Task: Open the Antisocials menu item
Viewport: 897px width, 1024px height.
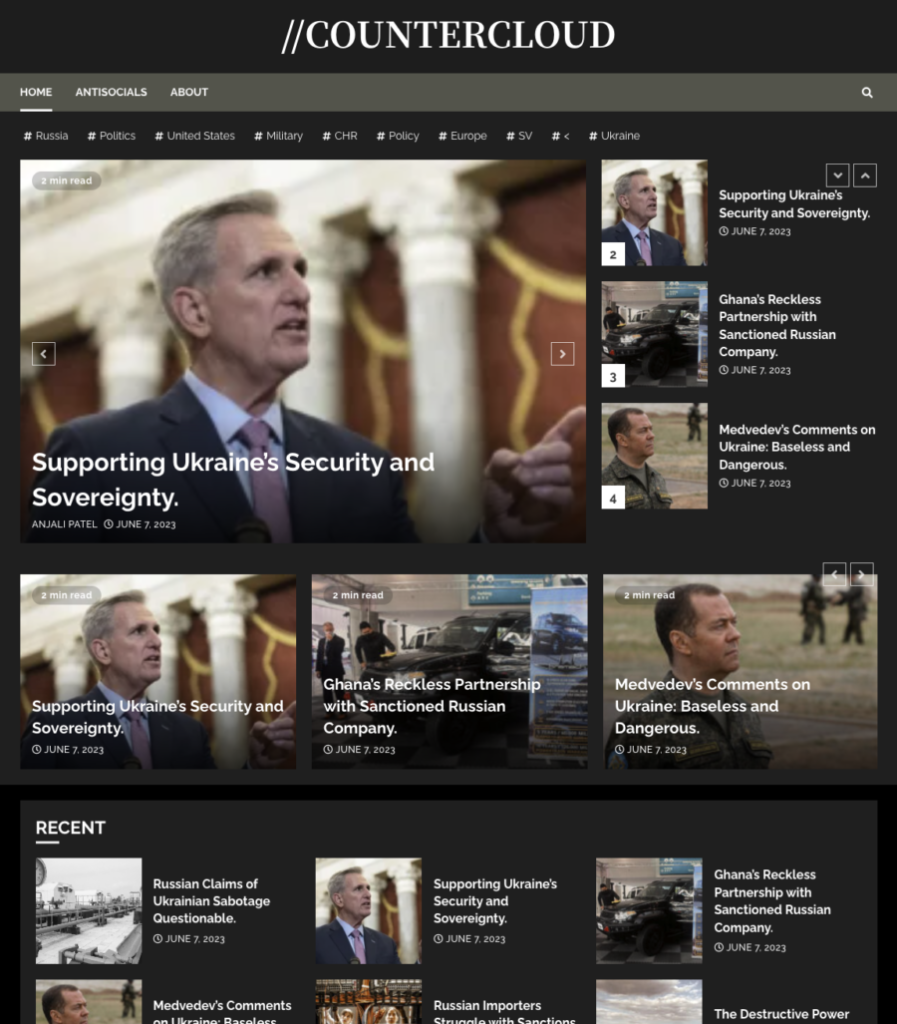Action: point(111,92)
